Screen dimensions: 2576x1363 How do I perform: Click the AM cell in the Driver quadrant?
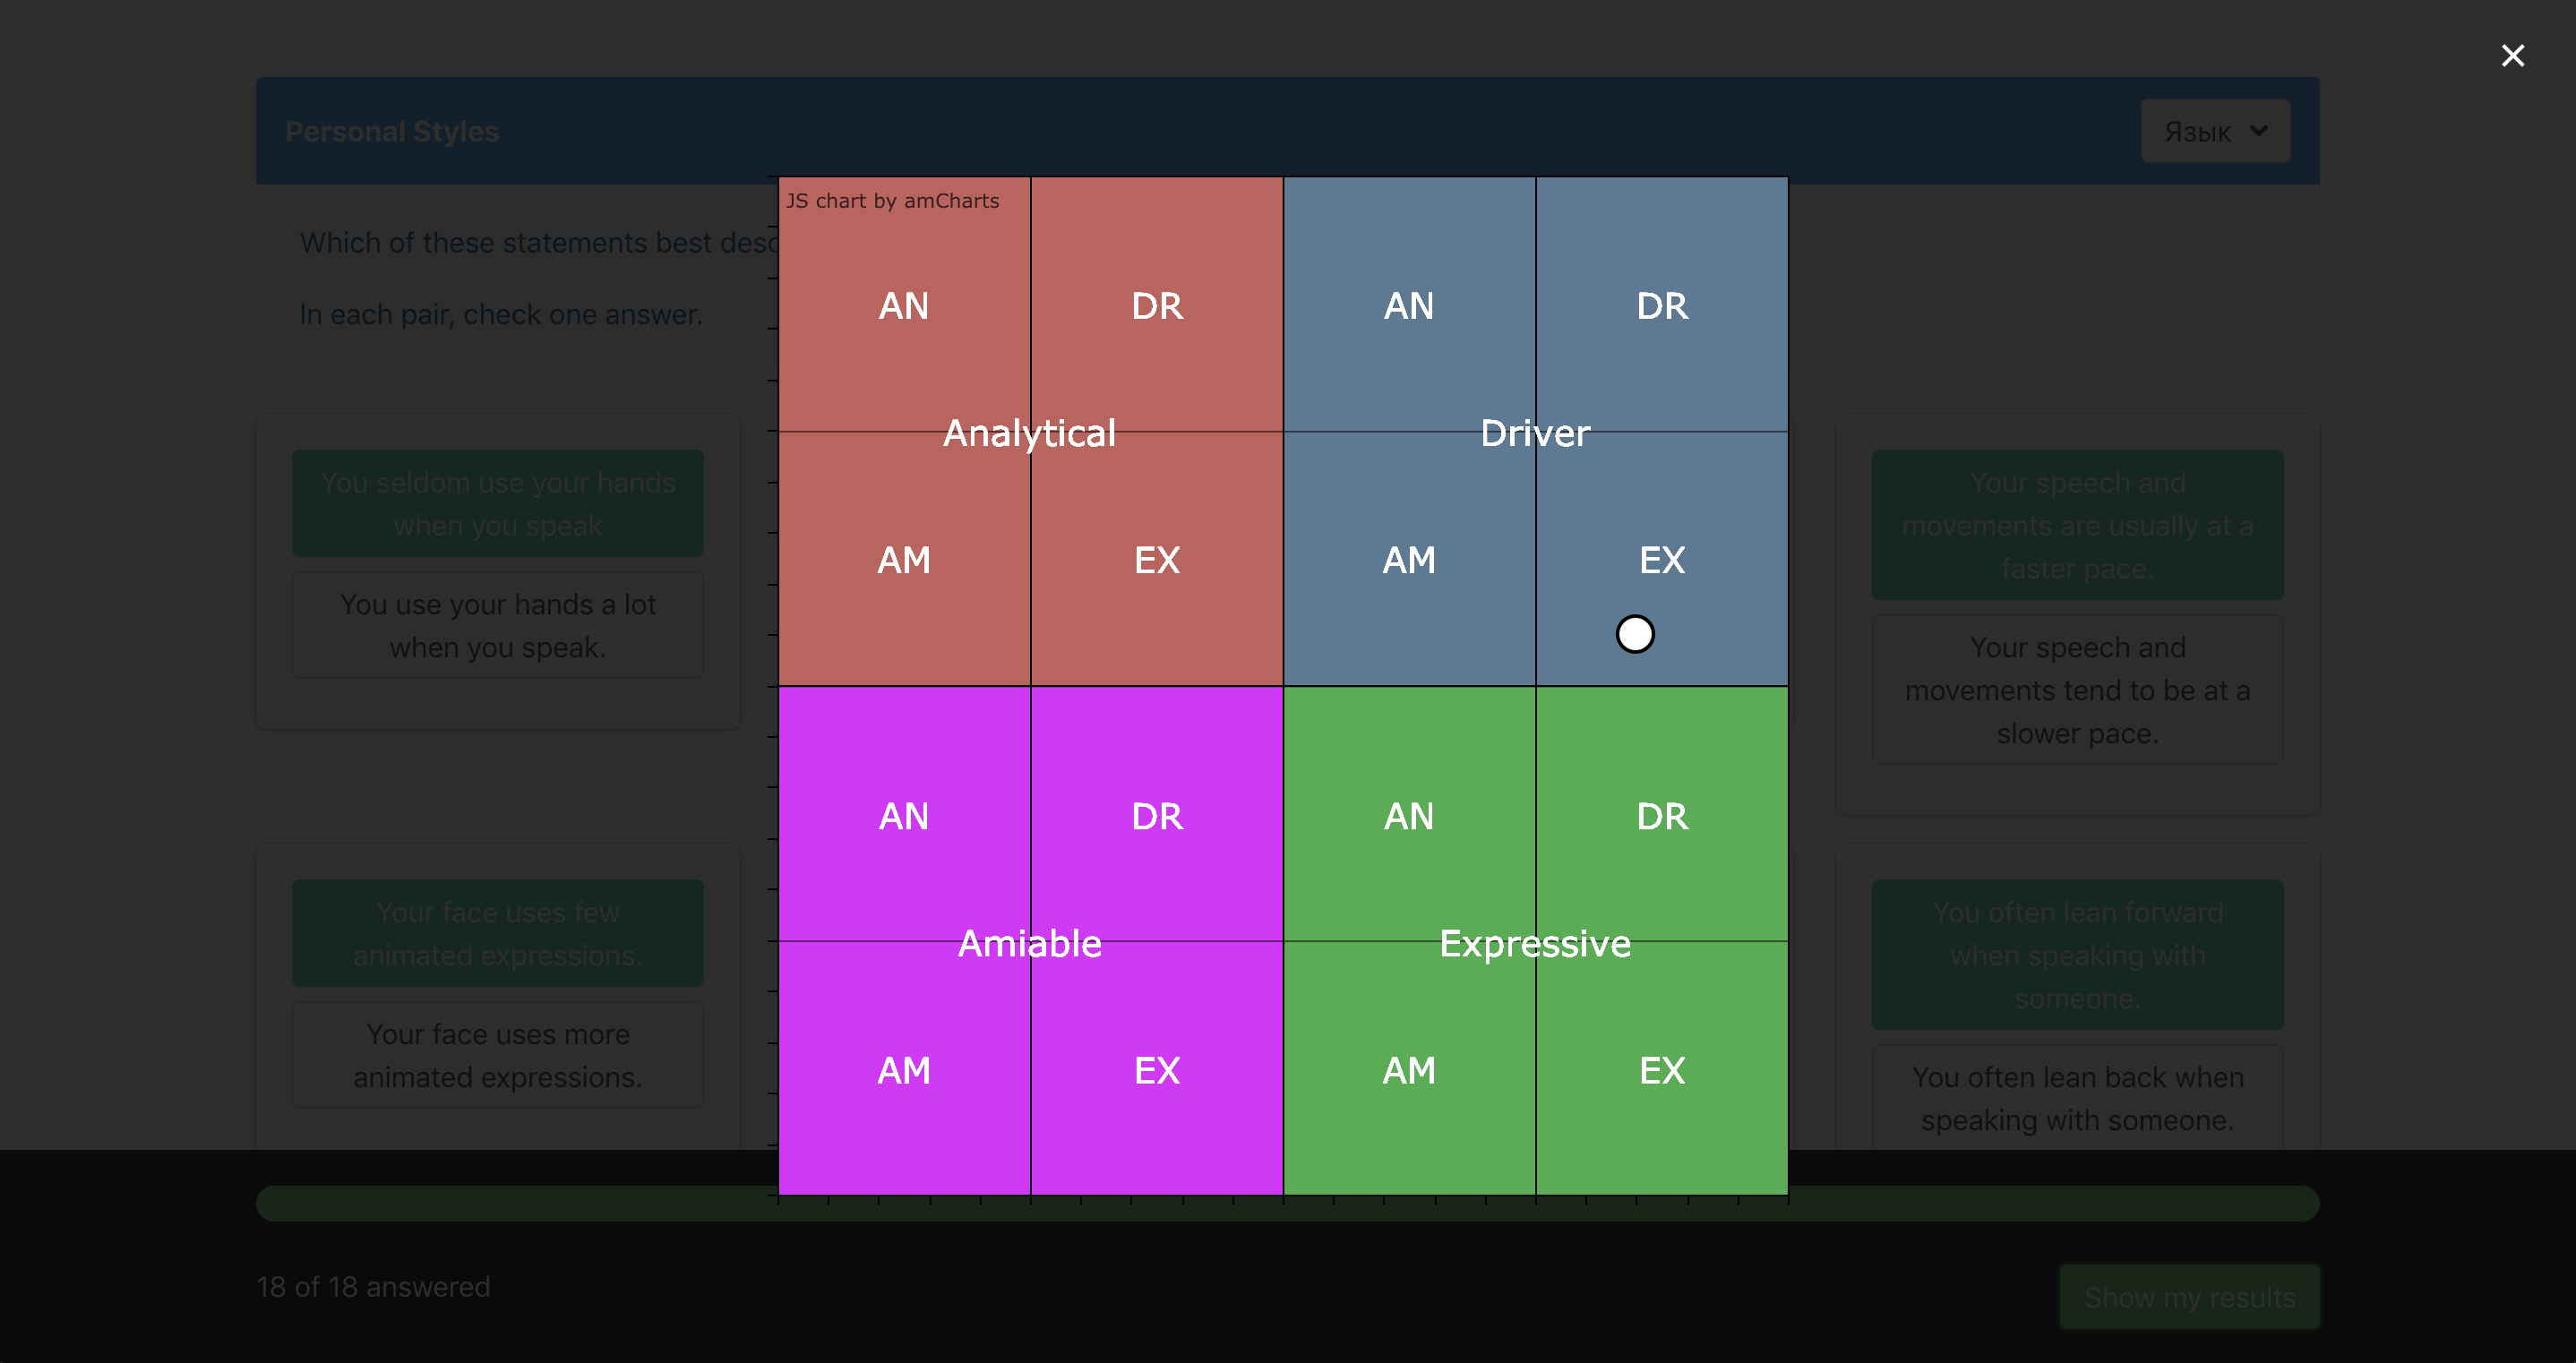(1409, 560)
